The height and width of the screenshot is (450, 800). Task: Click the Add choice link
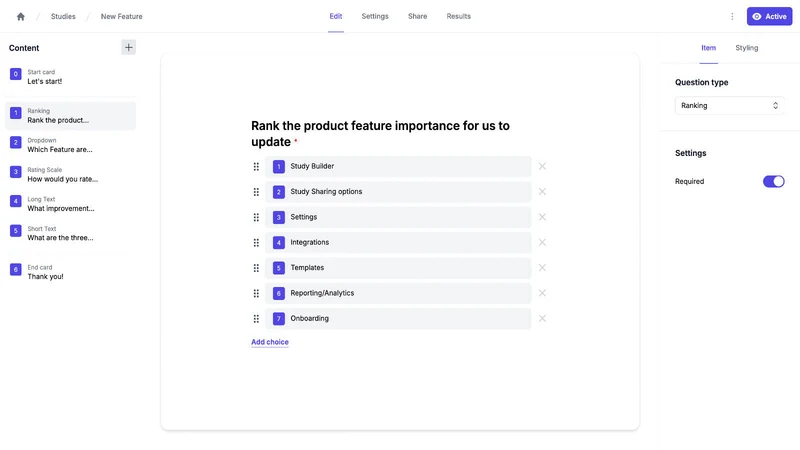coord(270,342)
